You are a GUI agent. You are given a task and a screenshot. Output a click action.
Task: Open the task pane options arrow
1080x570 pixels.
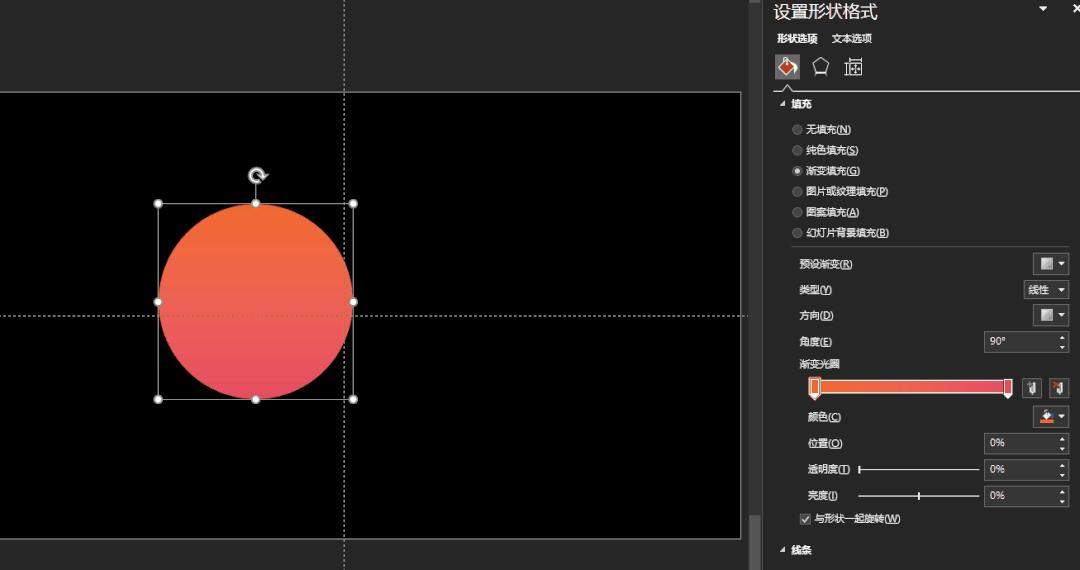[1043, 9]
